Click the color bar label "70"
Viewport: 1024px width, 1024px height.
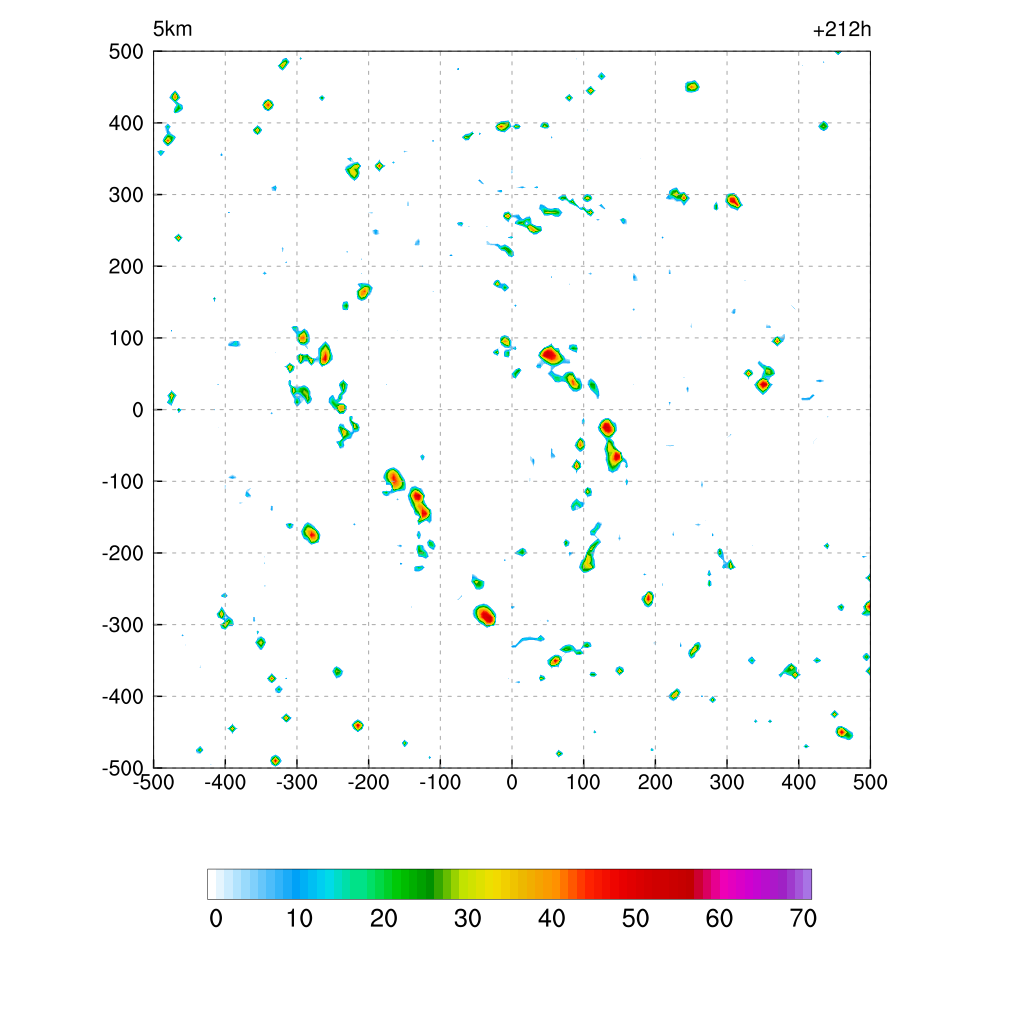pos(803,919)
